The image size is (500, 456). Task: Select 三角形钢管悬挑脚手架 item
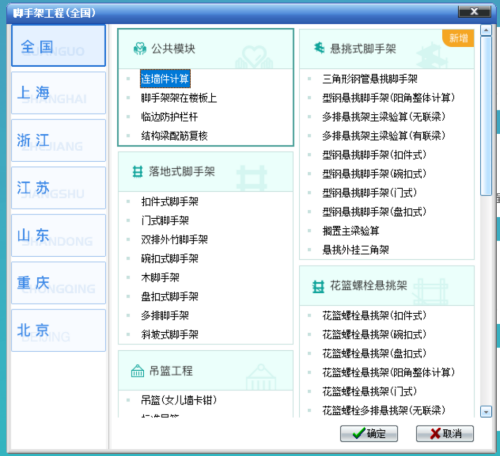click(370, 79)
